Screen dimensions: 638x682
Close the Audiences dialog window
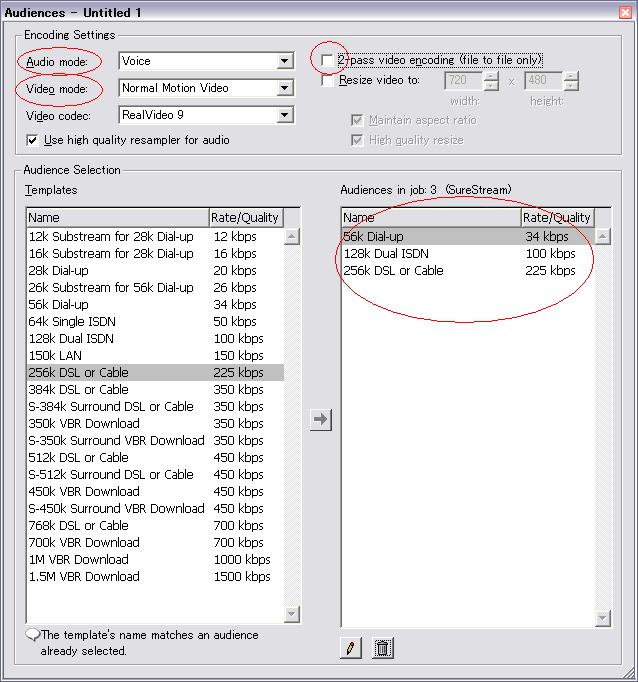tap(625, 12)
